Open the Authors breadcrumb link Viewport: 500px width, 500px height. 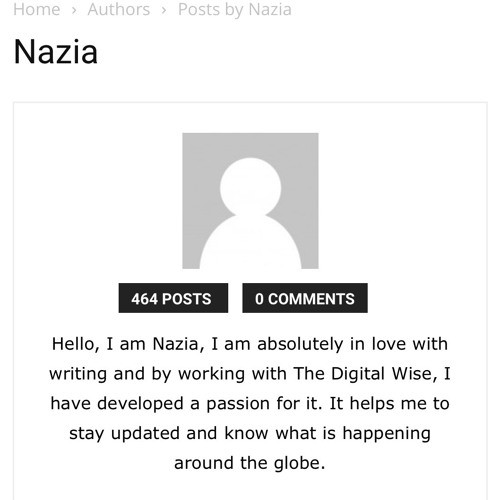[119, 9]
